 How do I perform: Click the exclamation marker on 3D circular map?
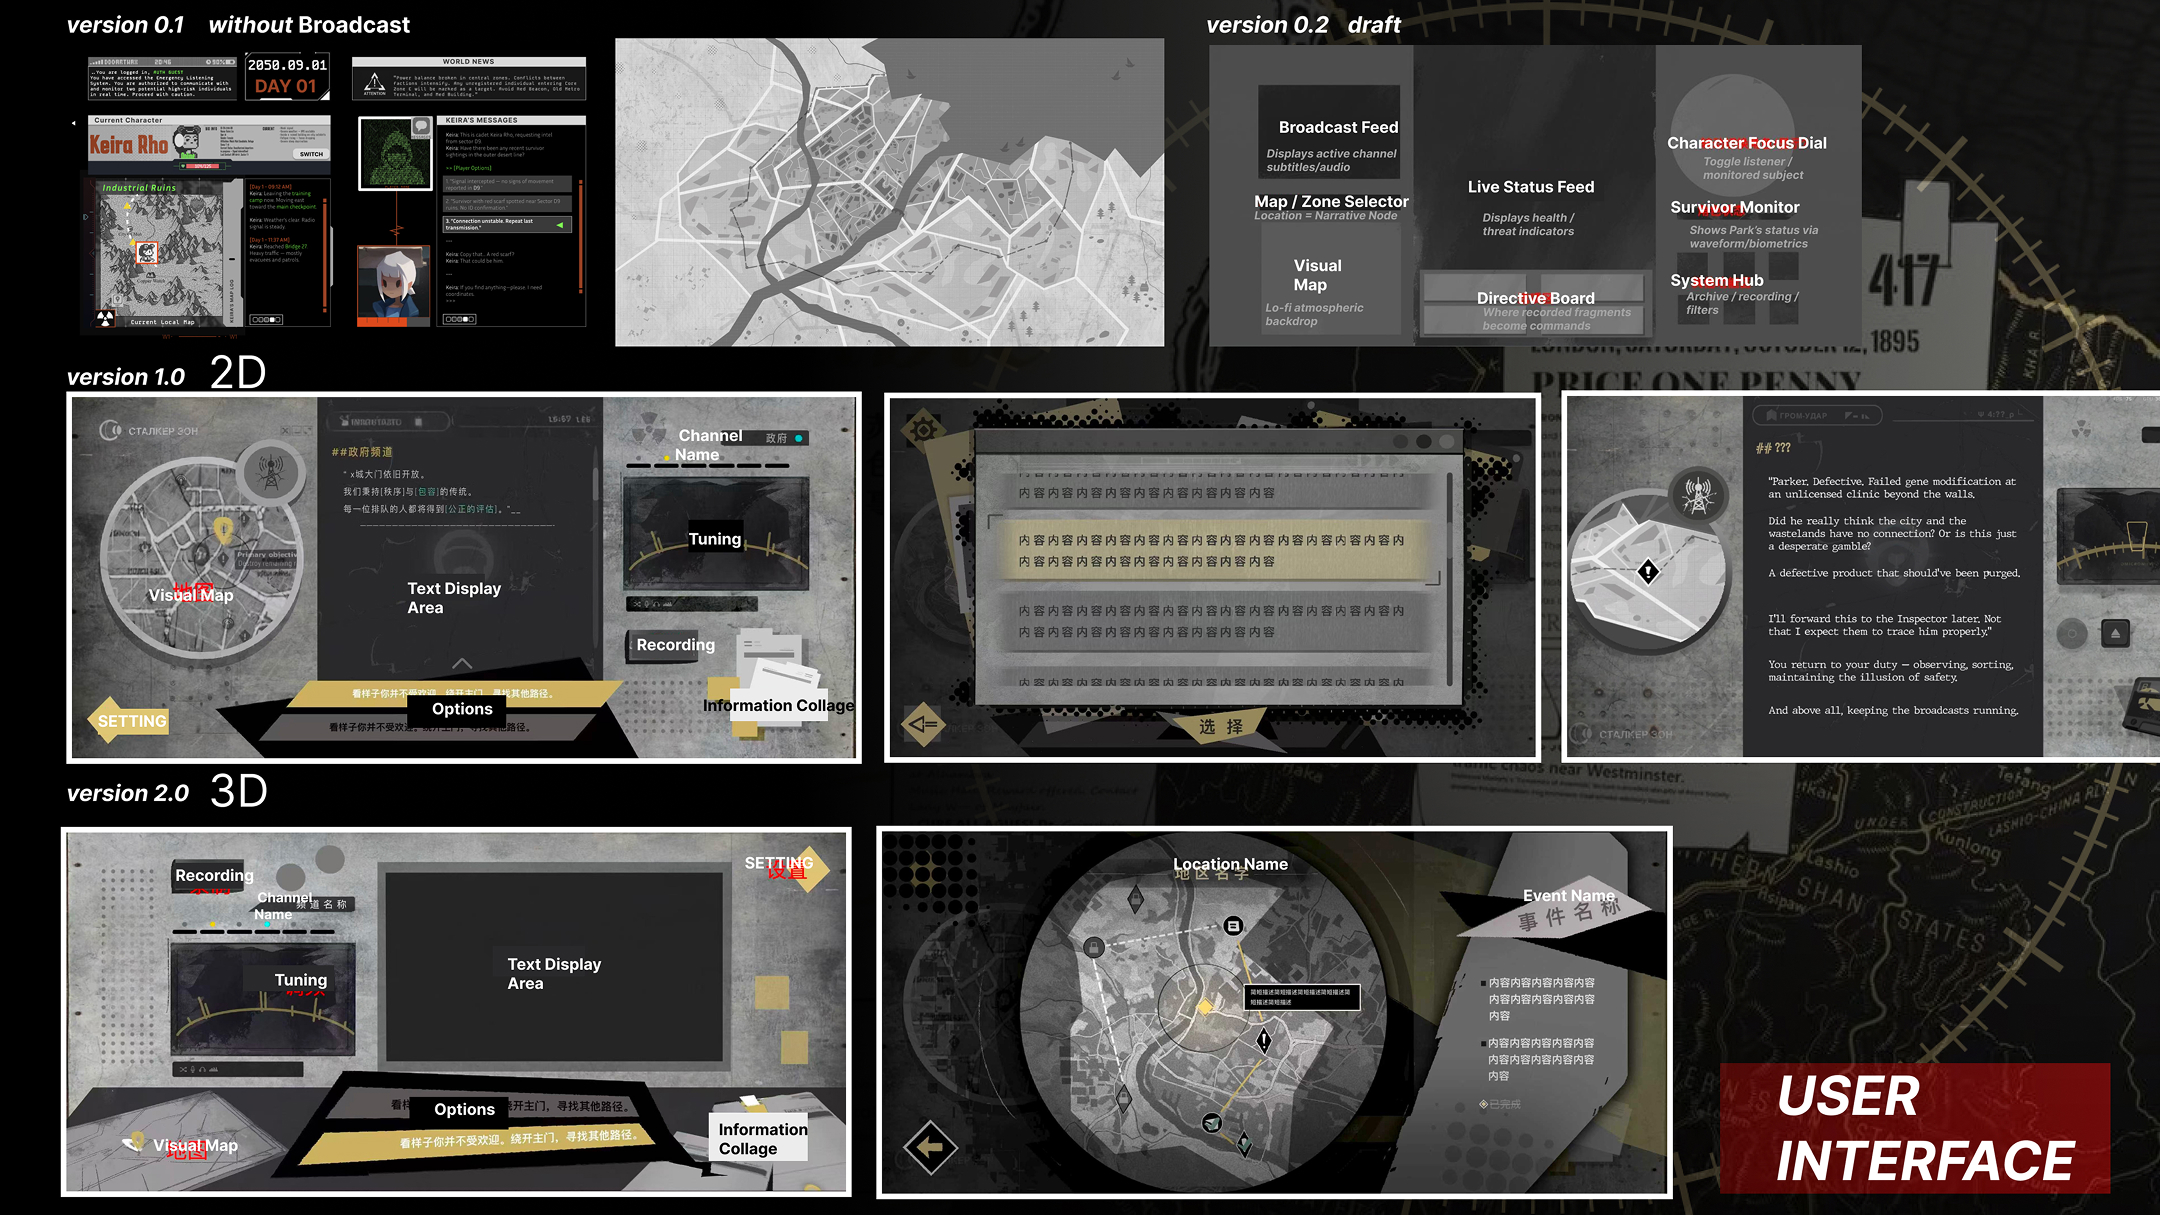pos(1264,1041)
